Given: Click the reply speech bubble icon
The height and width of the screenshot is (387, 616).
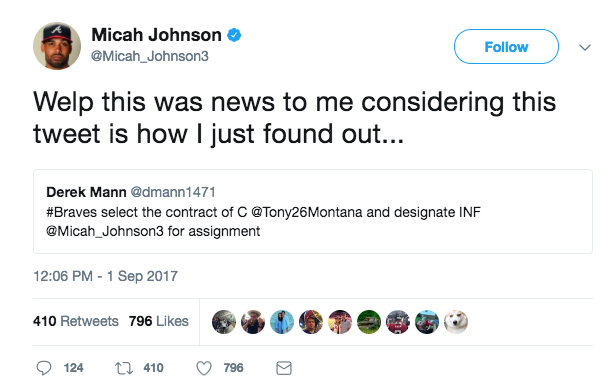Looking at the screenshot, I should 44,368.
